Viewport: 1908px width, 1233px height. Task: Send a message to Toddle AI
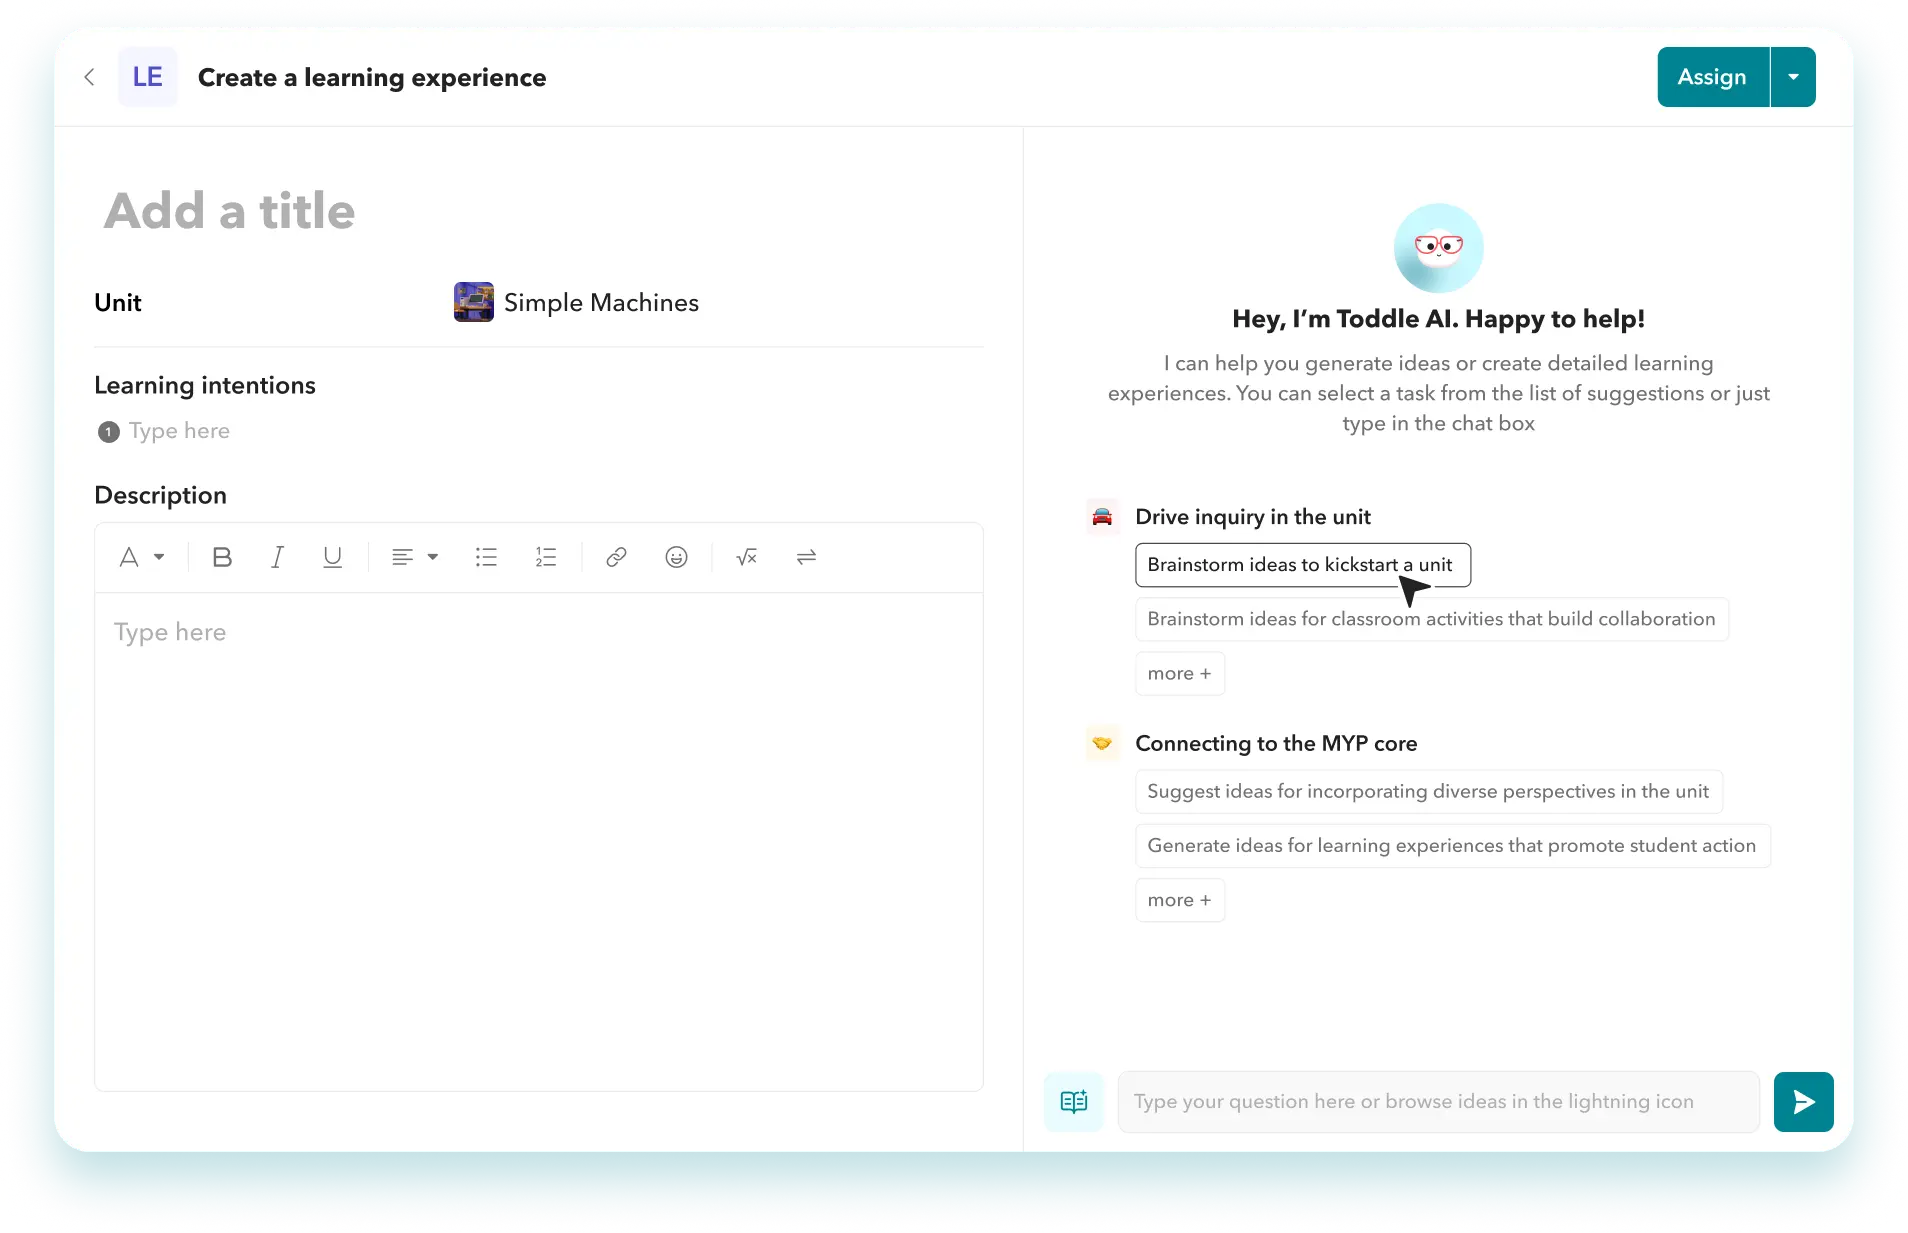(x=1803, y=1101)
